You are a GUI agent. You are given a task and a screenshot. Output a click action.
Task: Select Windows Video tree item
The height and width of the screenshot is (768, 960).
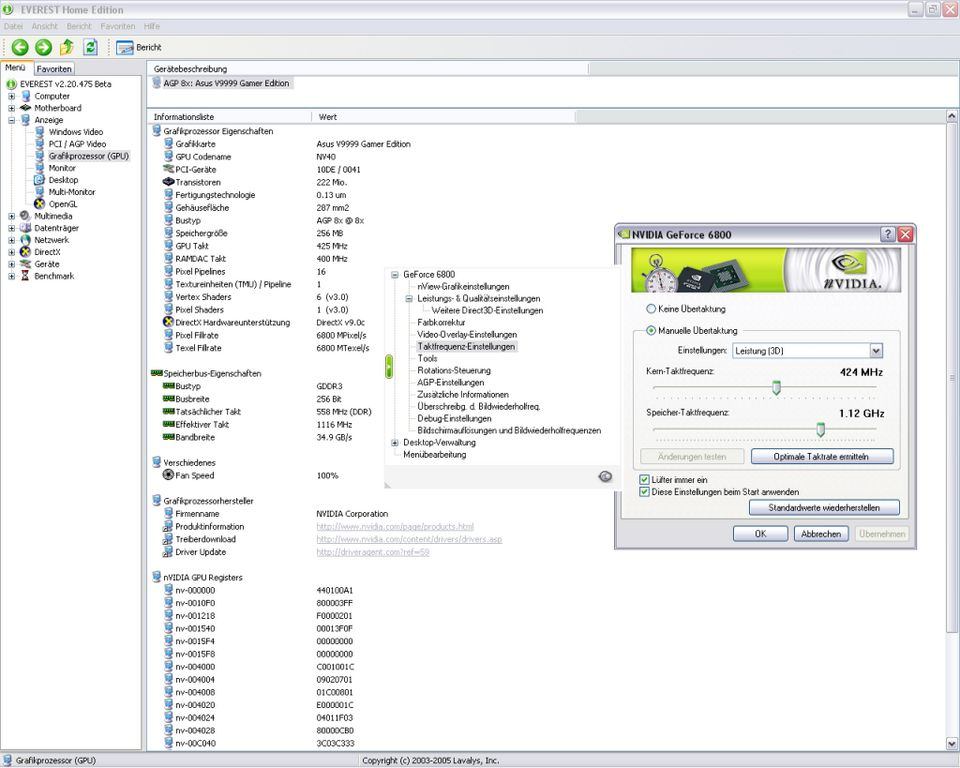pyautogui.click(x=76, y=132)
